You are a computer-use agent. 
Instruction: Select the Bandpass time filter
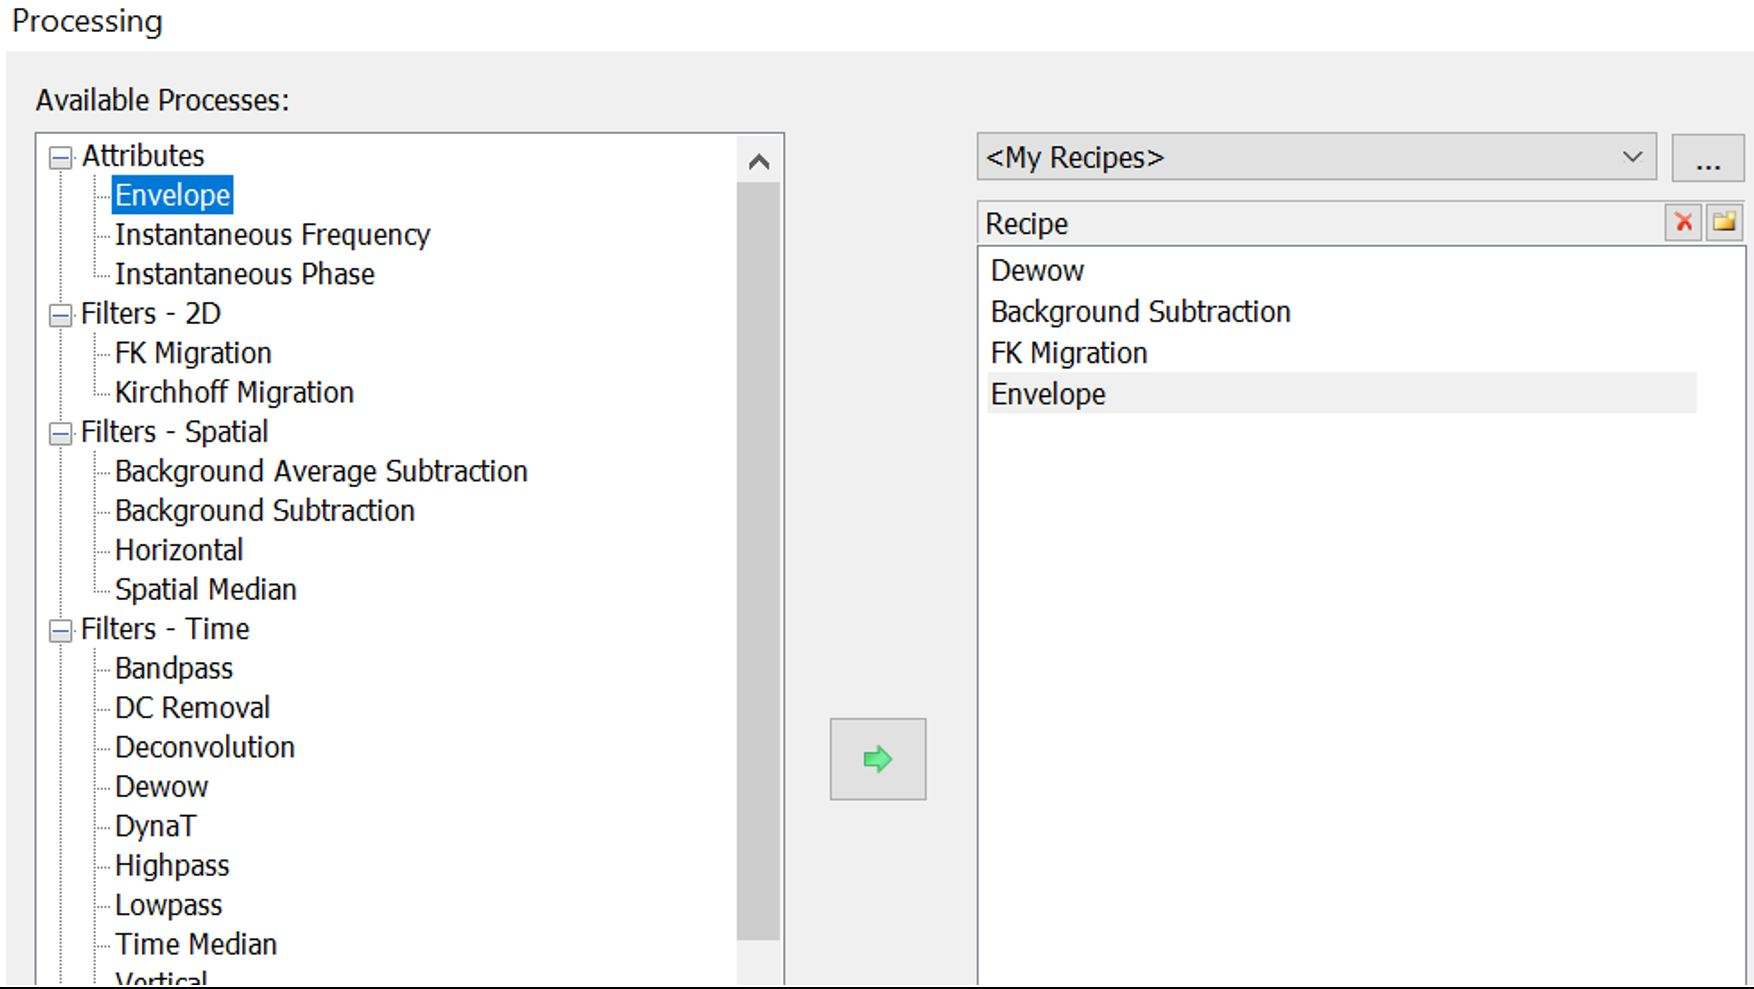click(174, 668)
